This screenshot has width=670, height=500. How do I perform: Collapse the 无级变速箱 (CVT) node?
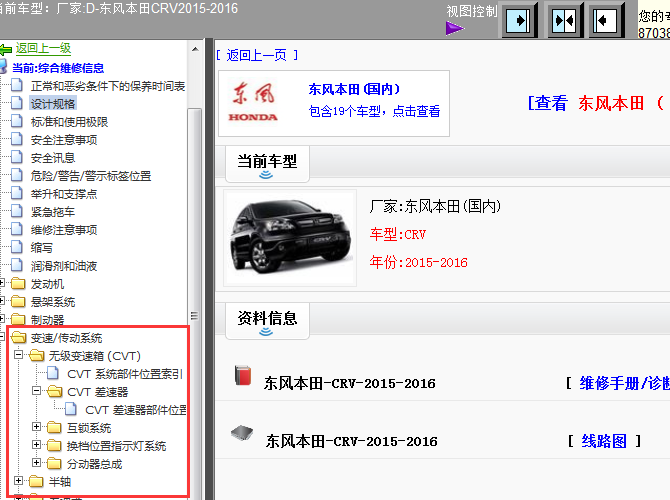point(18,355)
